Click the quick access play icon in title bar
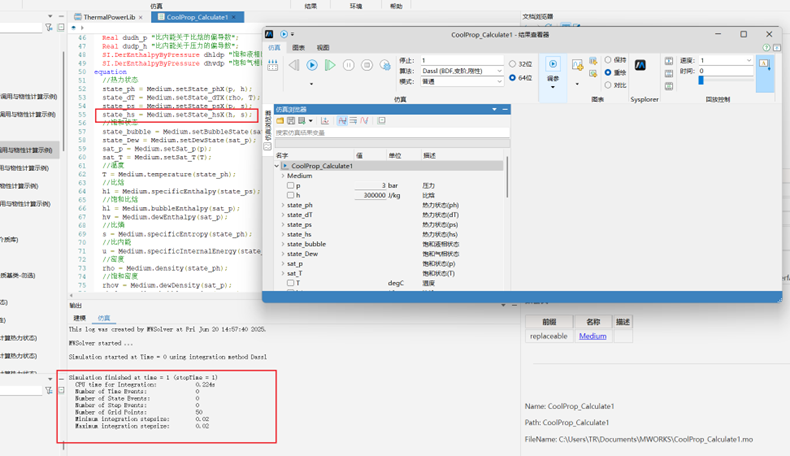790x456 pixels. click(284, 34)
